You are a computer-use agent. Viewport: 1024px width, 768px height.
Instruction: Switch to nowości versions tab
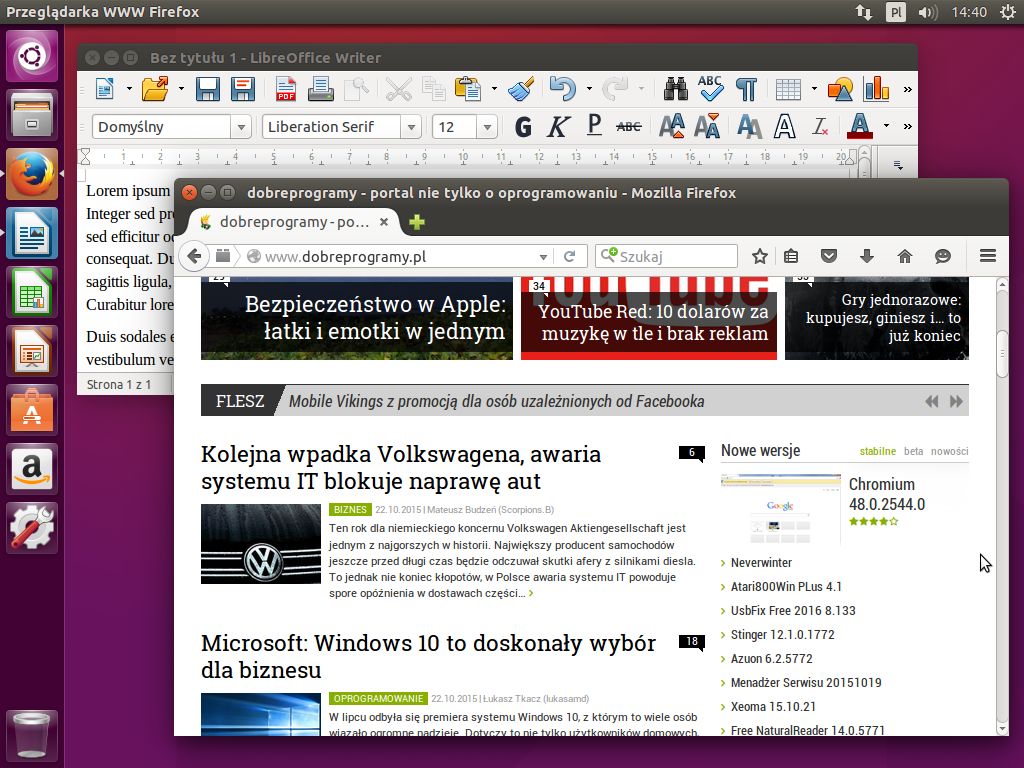[950, 451]
